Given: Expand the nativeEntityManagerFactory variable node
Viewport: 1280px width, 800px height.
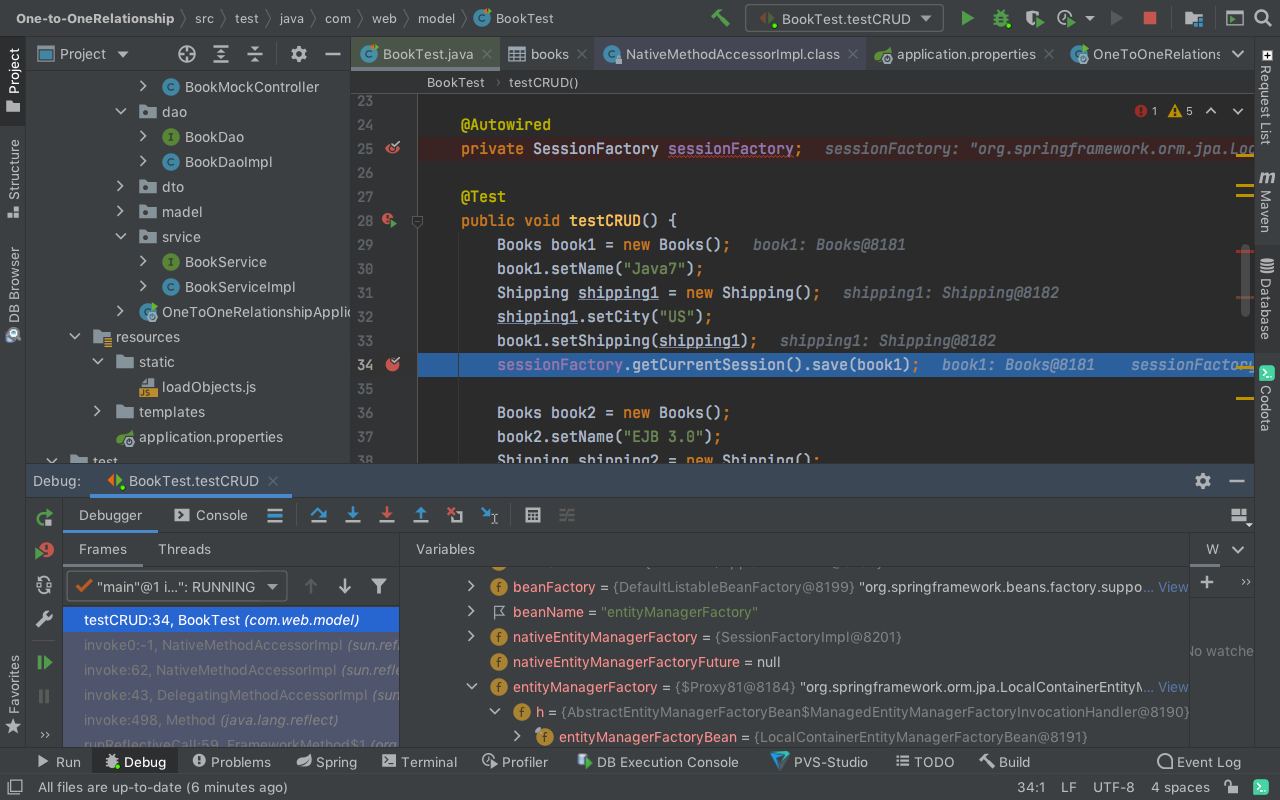Looking at the screenshot, I should [471, 637].
